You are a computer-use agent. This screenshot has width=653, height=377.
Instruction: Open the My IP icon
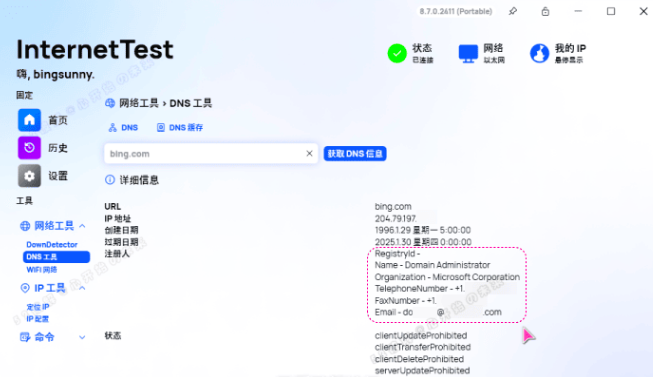(539, 53)
